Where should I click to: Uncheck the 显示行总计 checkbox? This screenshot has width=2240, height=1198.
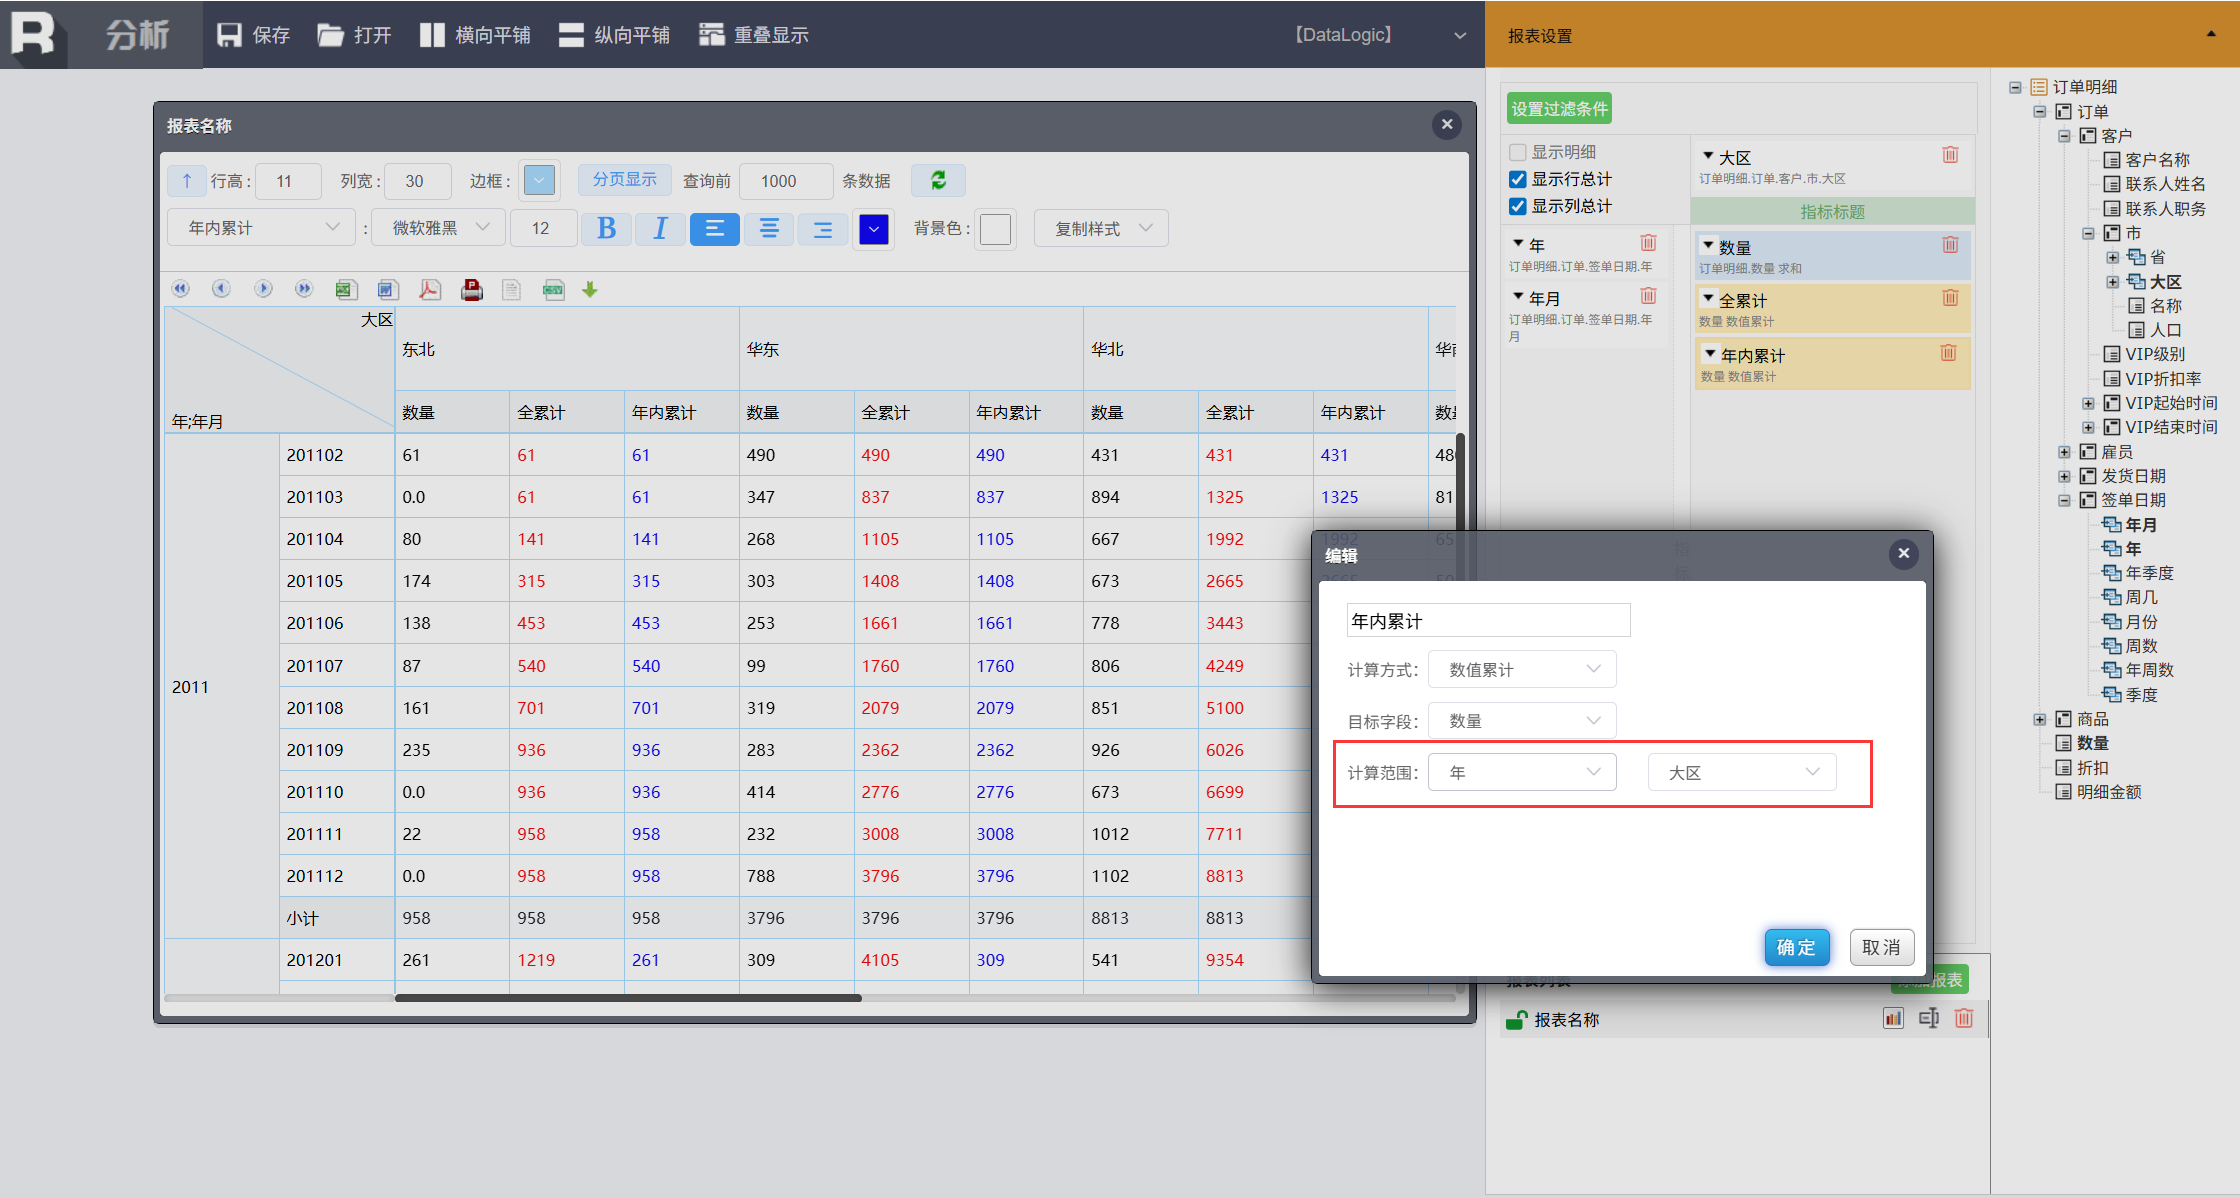tap(1518, 179)
